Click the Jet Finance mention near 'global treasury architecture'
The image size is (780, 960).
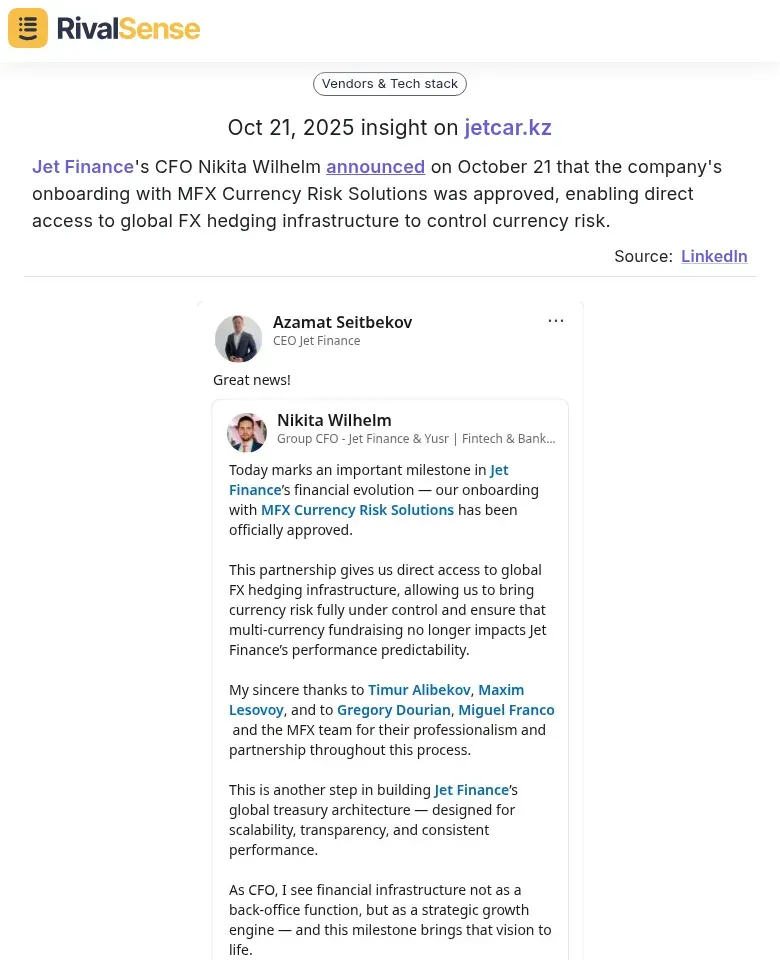pos(470,789)
